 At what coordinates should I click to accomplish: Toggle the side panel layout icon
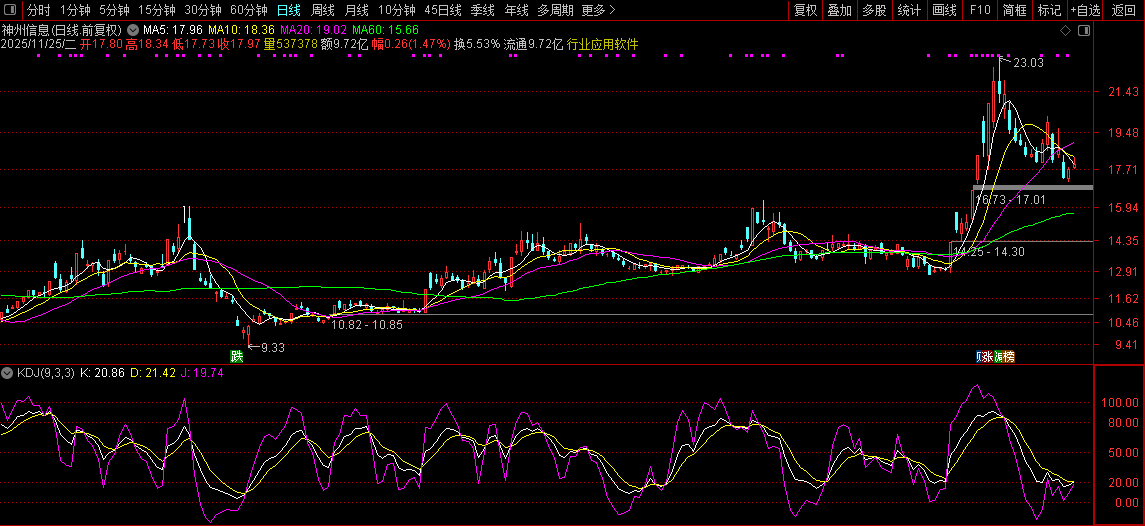pyautogui.click(x=1082, y=30)
